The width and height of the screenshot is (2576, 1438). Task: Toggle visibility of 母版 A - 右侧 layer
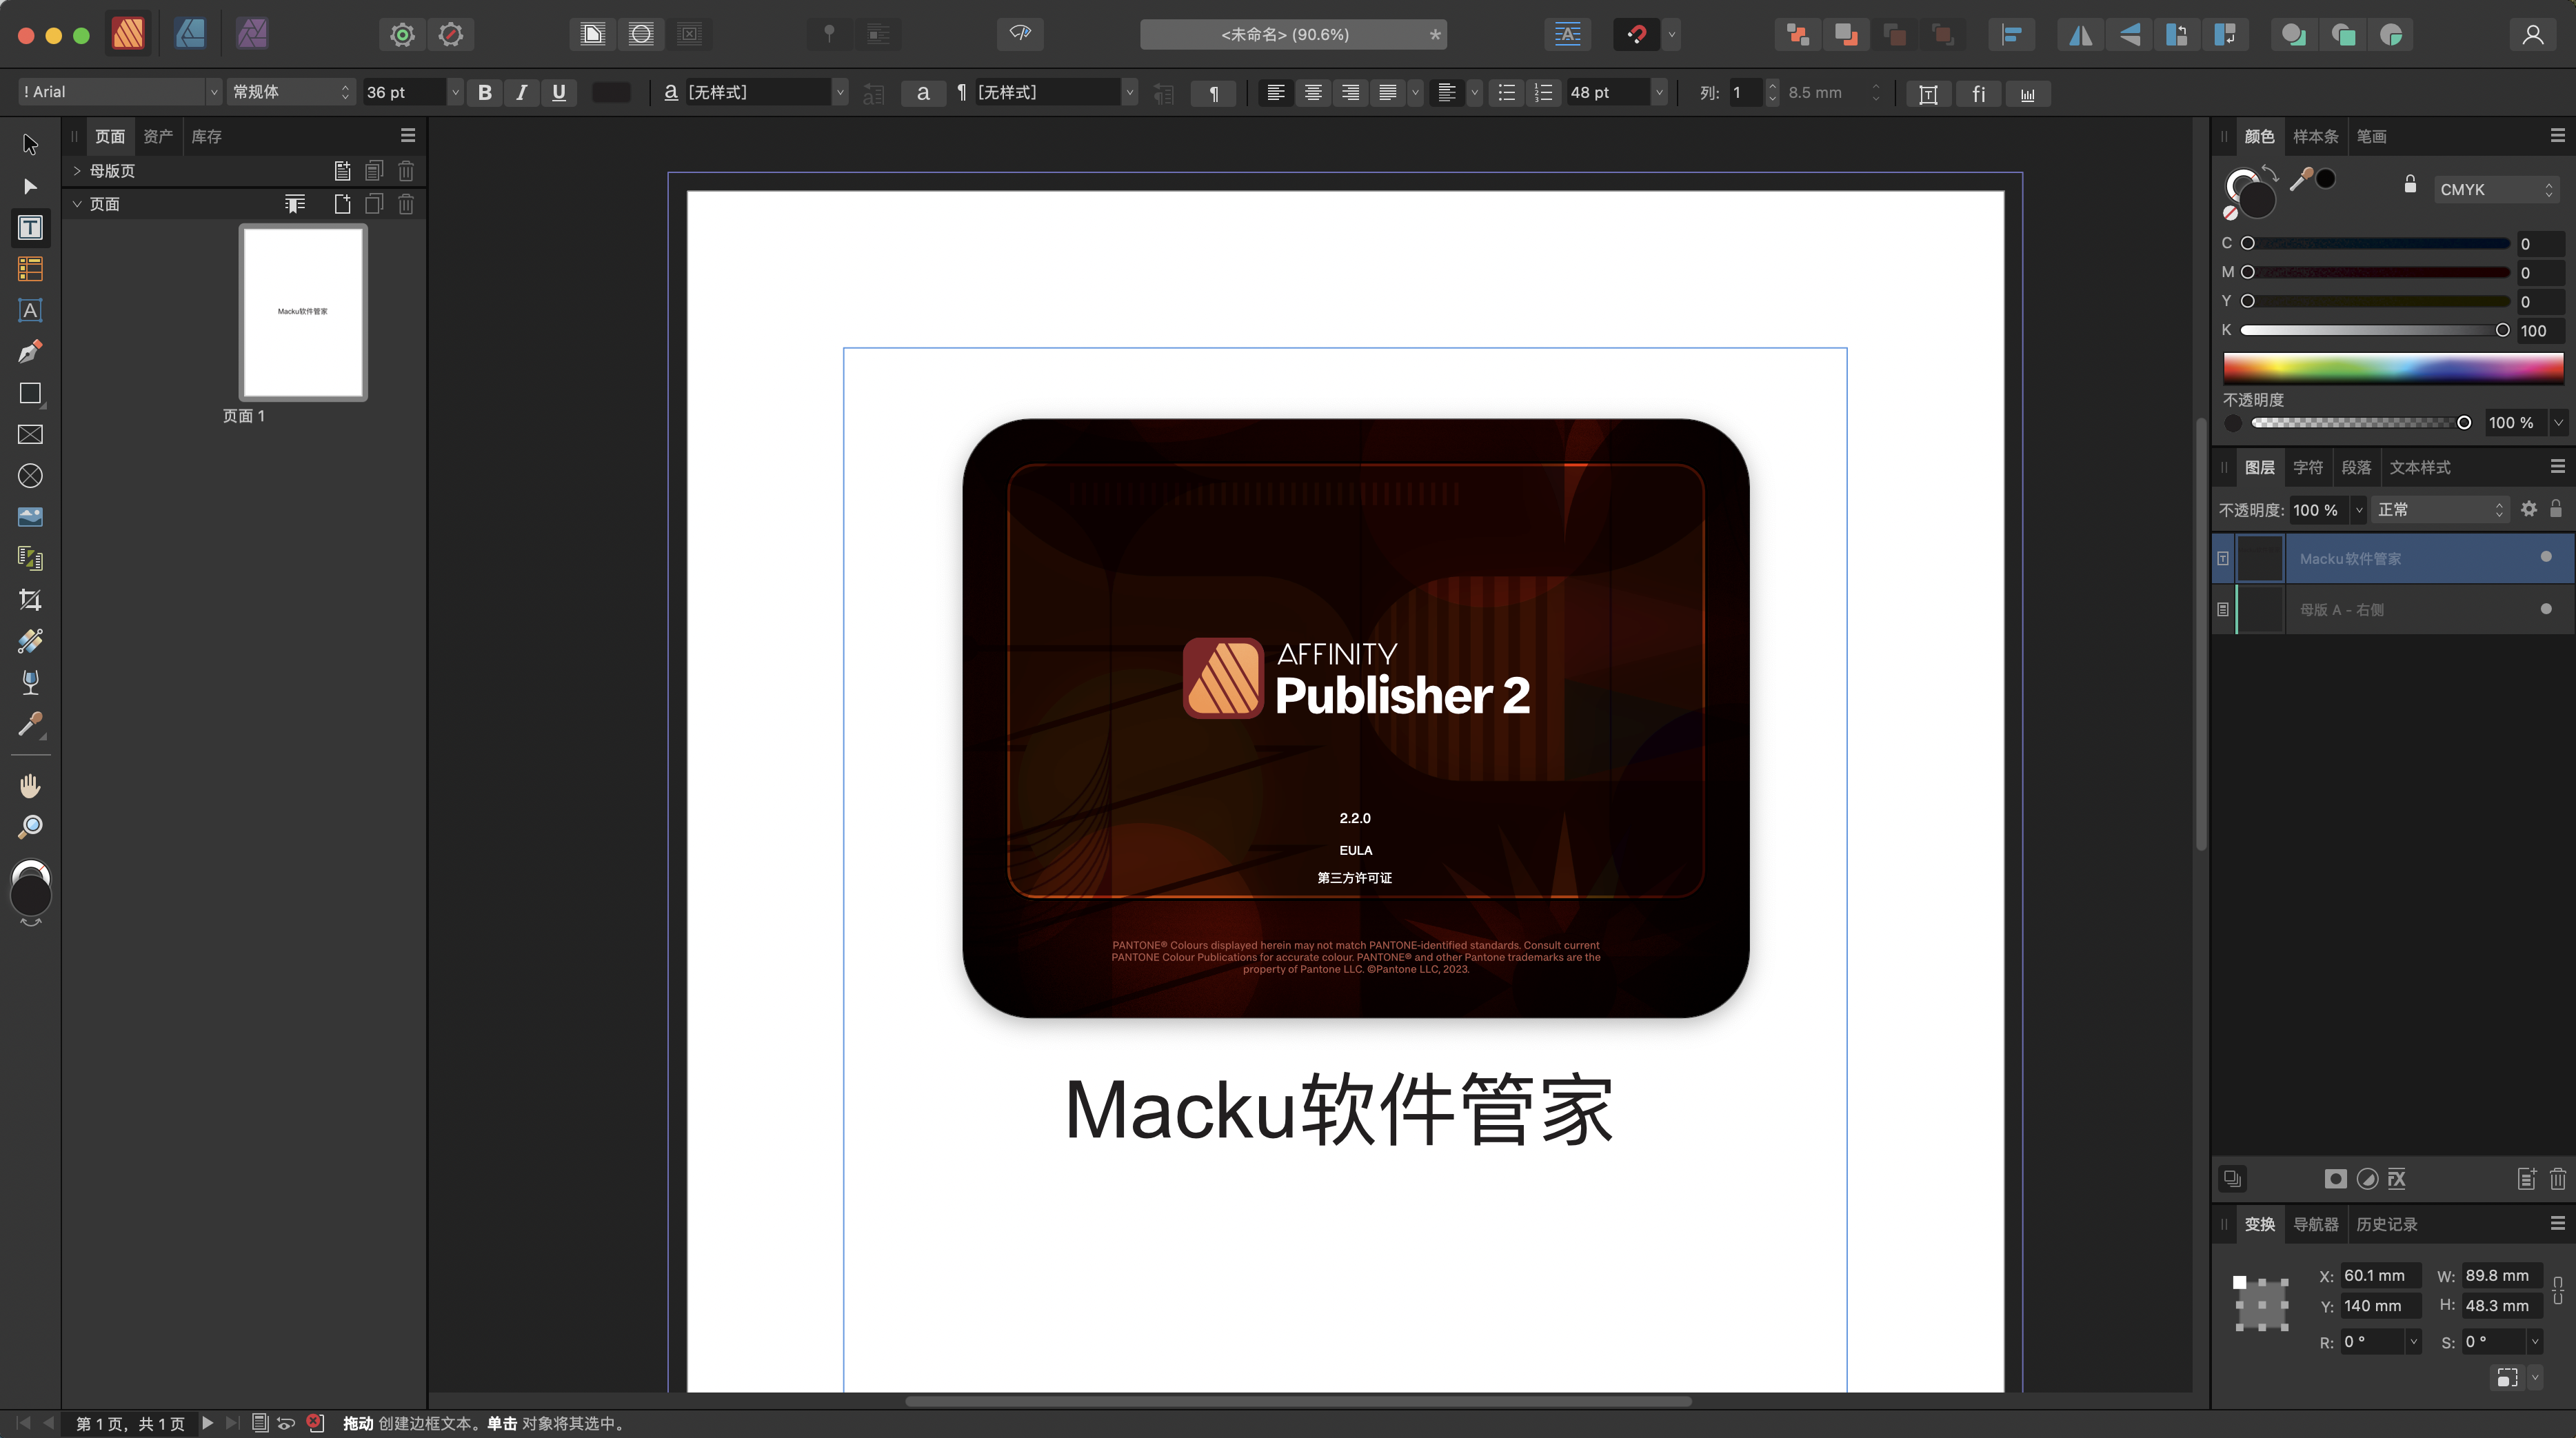(x=2546, y=609)
